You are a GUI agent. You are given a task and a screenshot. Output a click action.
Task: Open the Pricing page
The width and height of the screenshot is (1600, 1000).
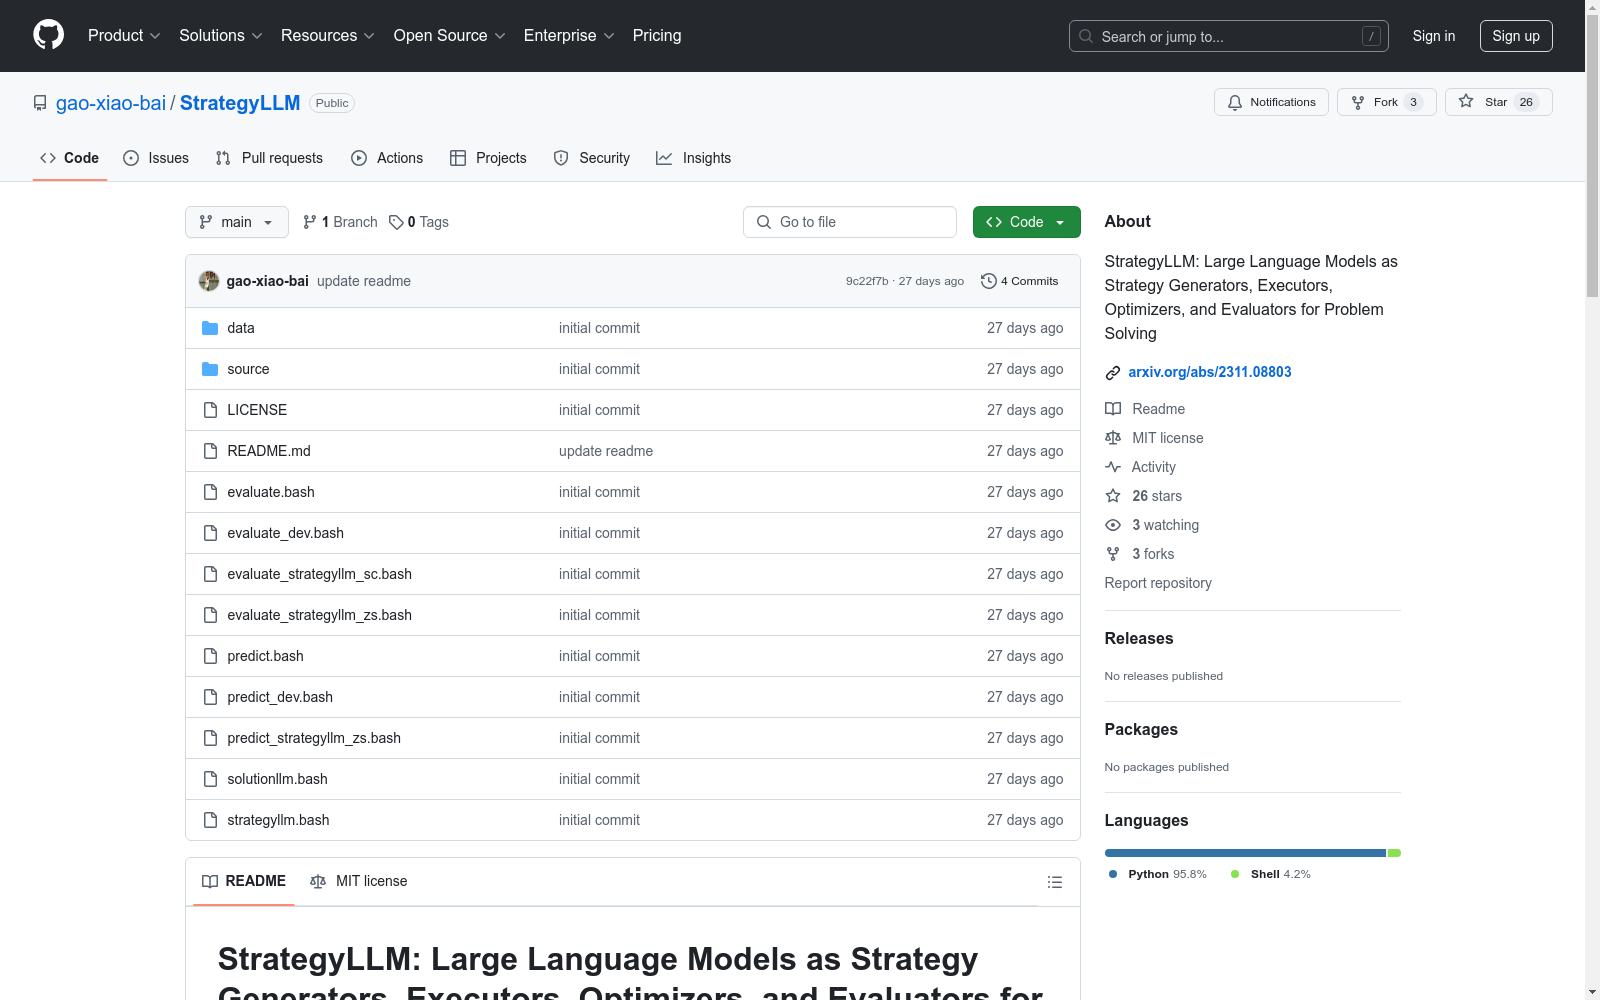(657, 35)
